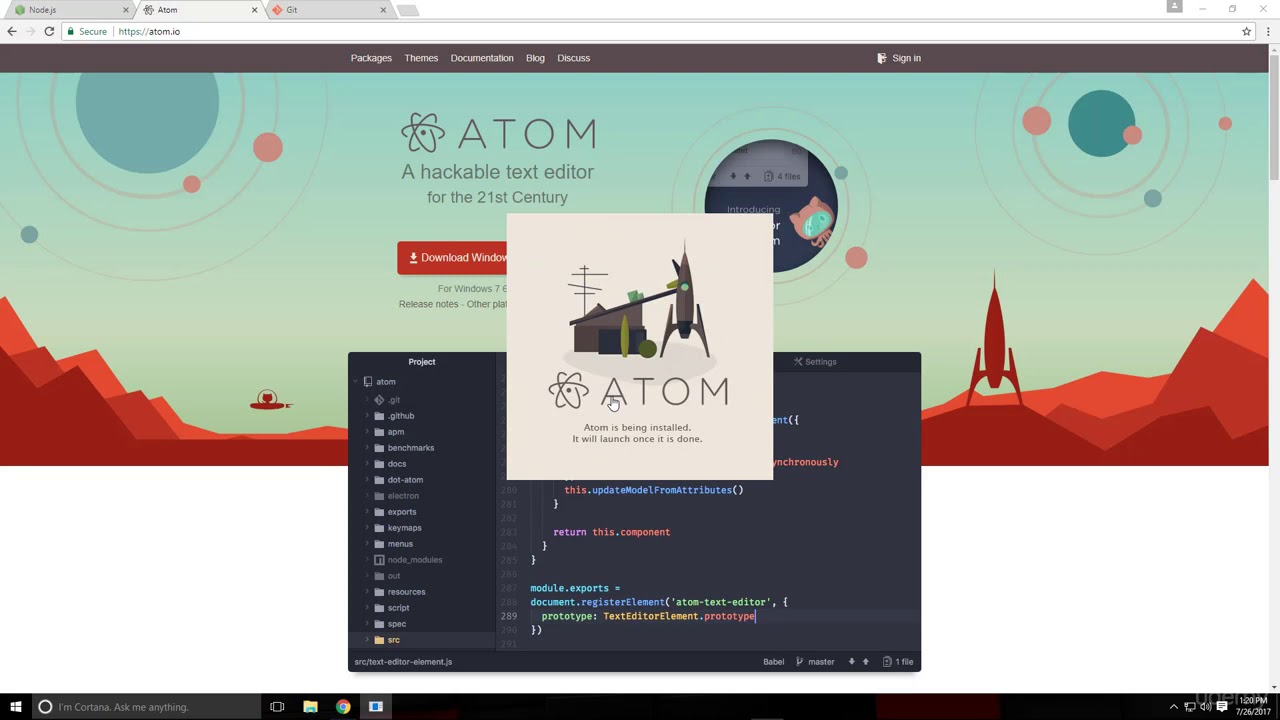Open the Blog link in the navbar
Viewport: 1280px width, 720px height.
(x=535, y=58)
